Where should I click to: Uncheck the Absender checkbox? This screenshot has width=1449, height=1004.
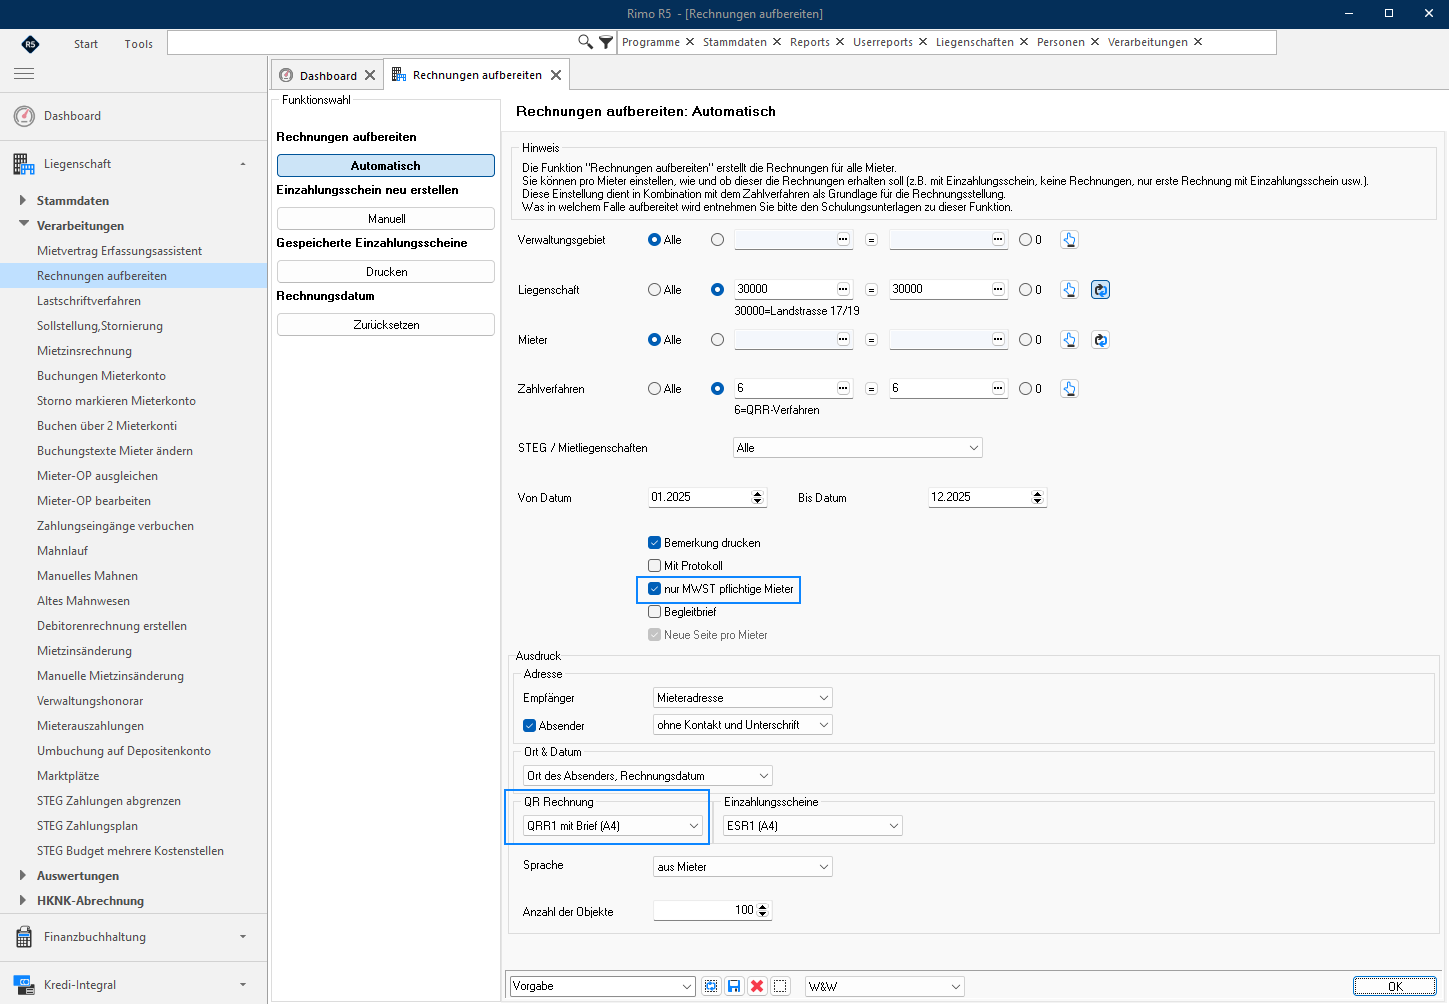click(530, 726)
